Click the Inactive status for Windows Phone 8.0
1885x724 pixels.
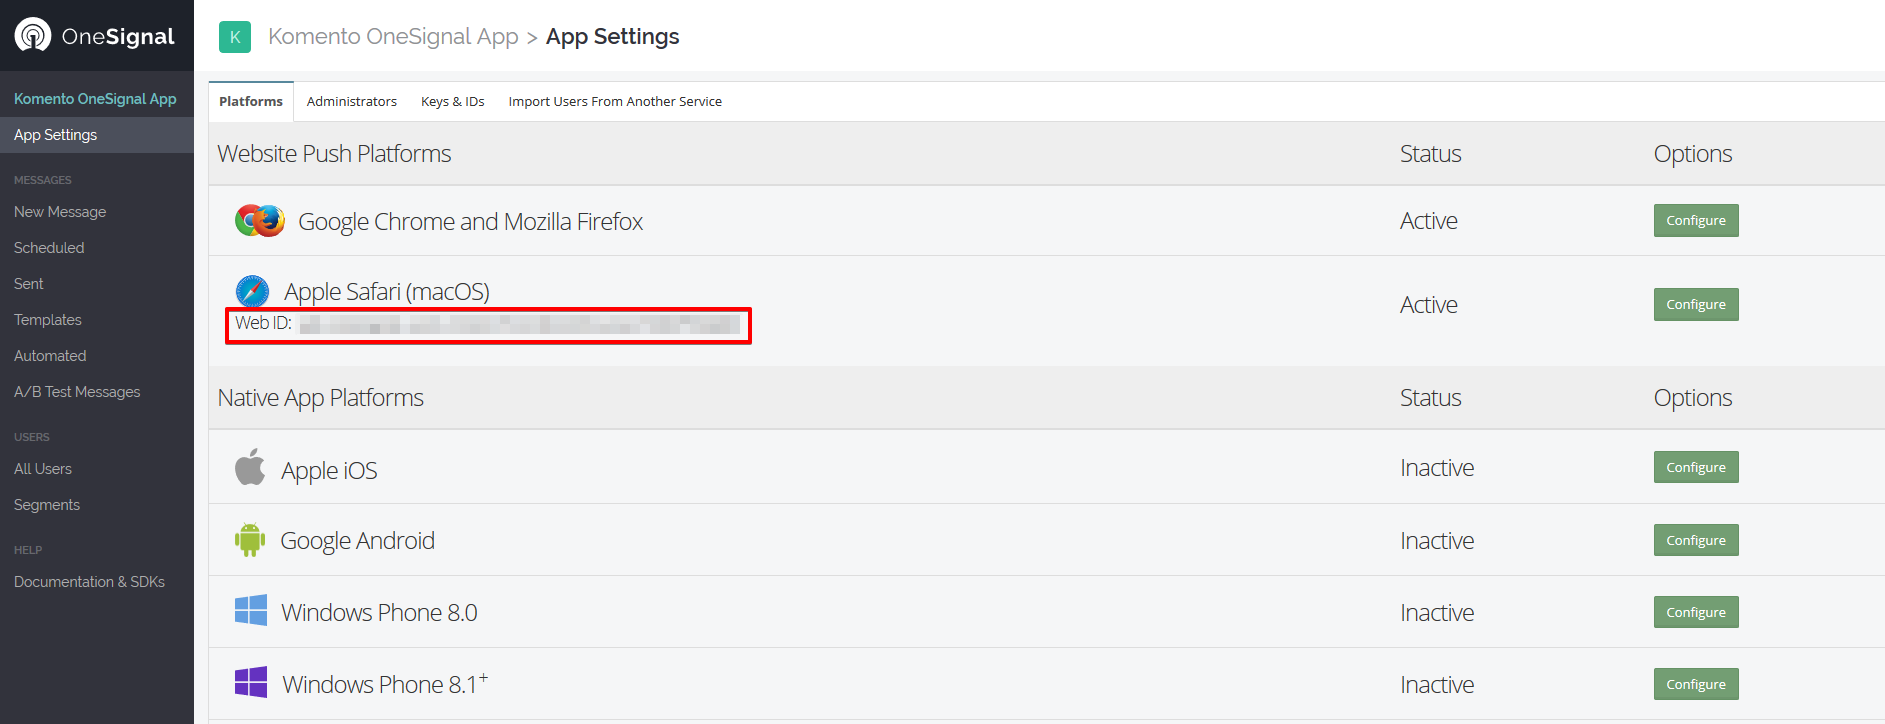tap(1437, 613)
